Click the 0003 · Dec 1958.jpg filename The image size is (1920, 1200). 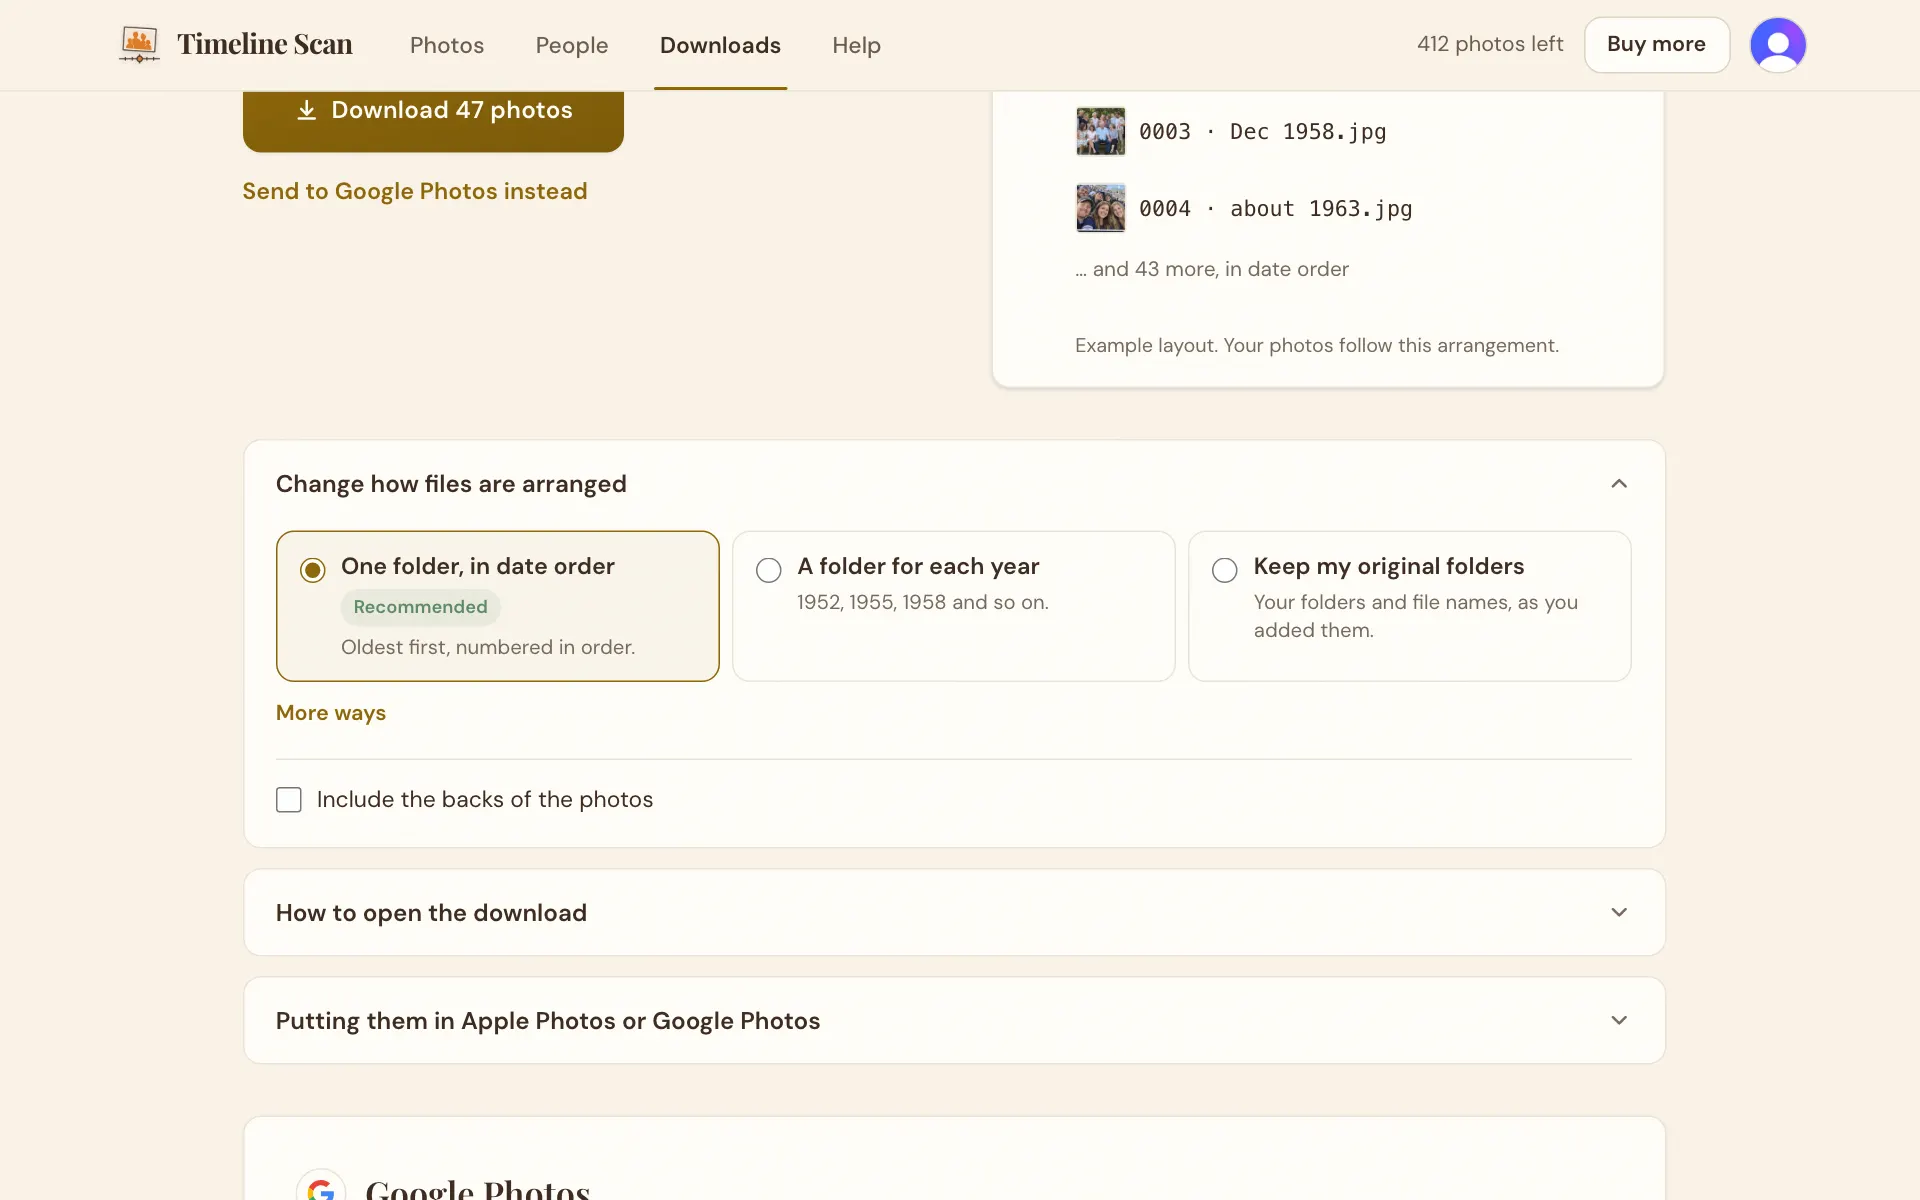(1262, 132)
